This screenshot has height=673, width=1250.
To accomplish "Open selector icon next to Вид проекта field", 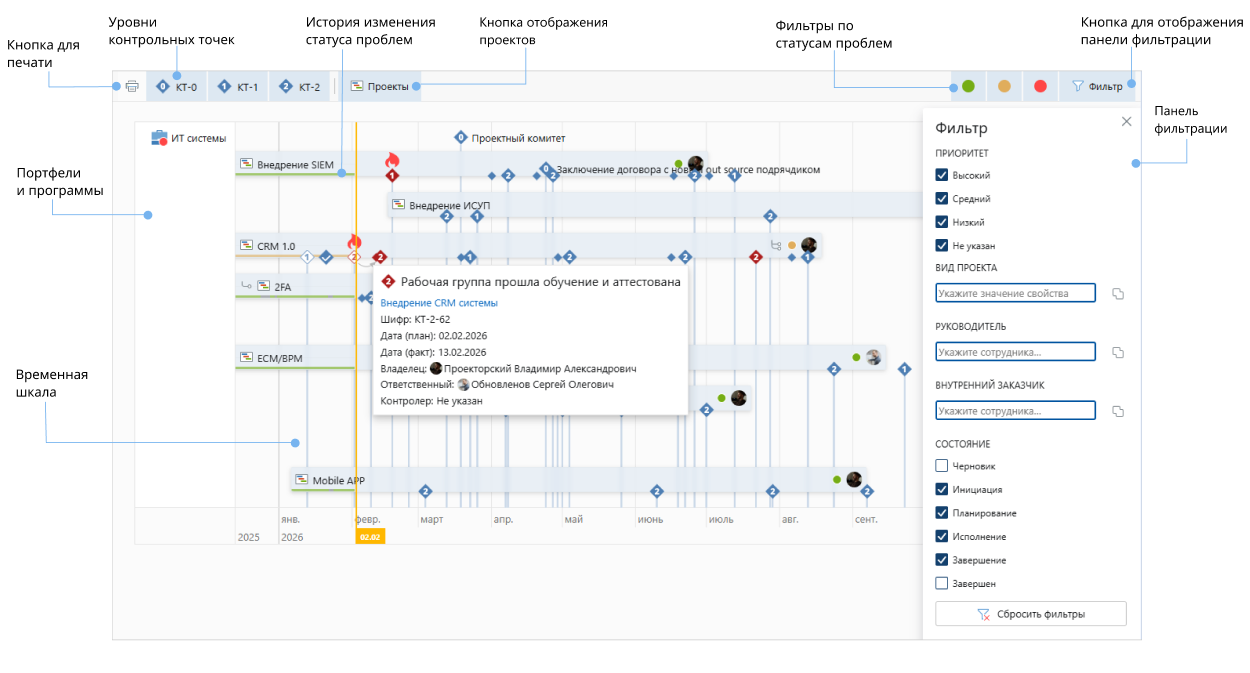I will click(x=1118, y=294).
